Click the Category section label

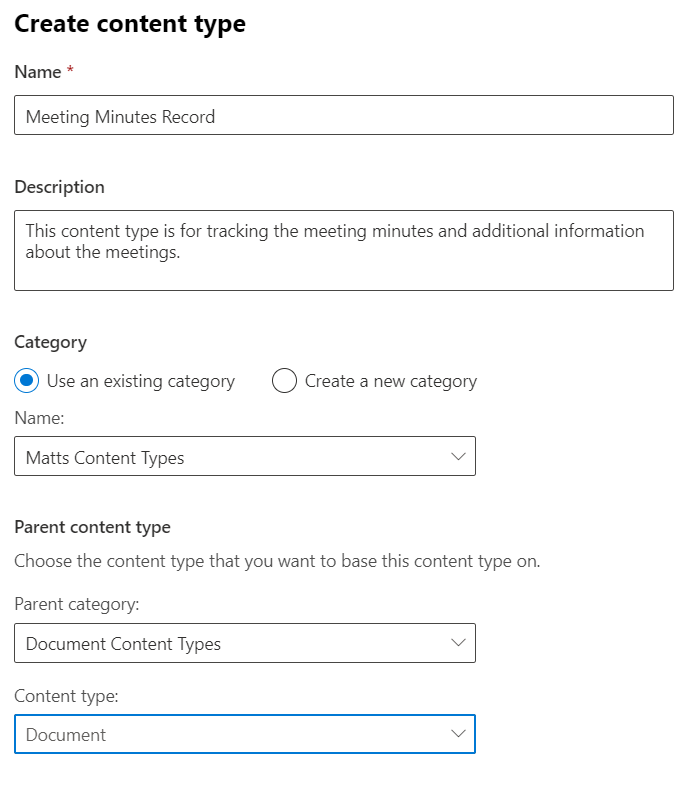(x=50, y=343)
